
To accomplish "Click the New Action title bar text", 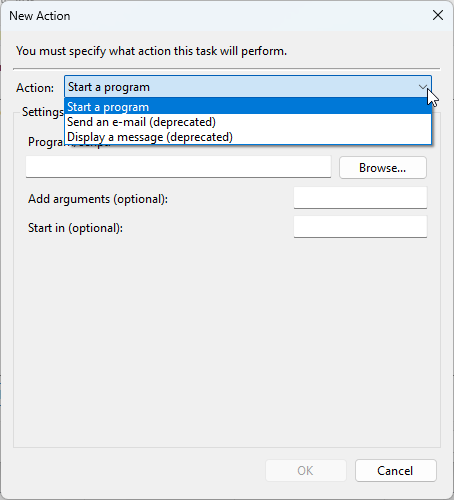I will click(40, 16).
